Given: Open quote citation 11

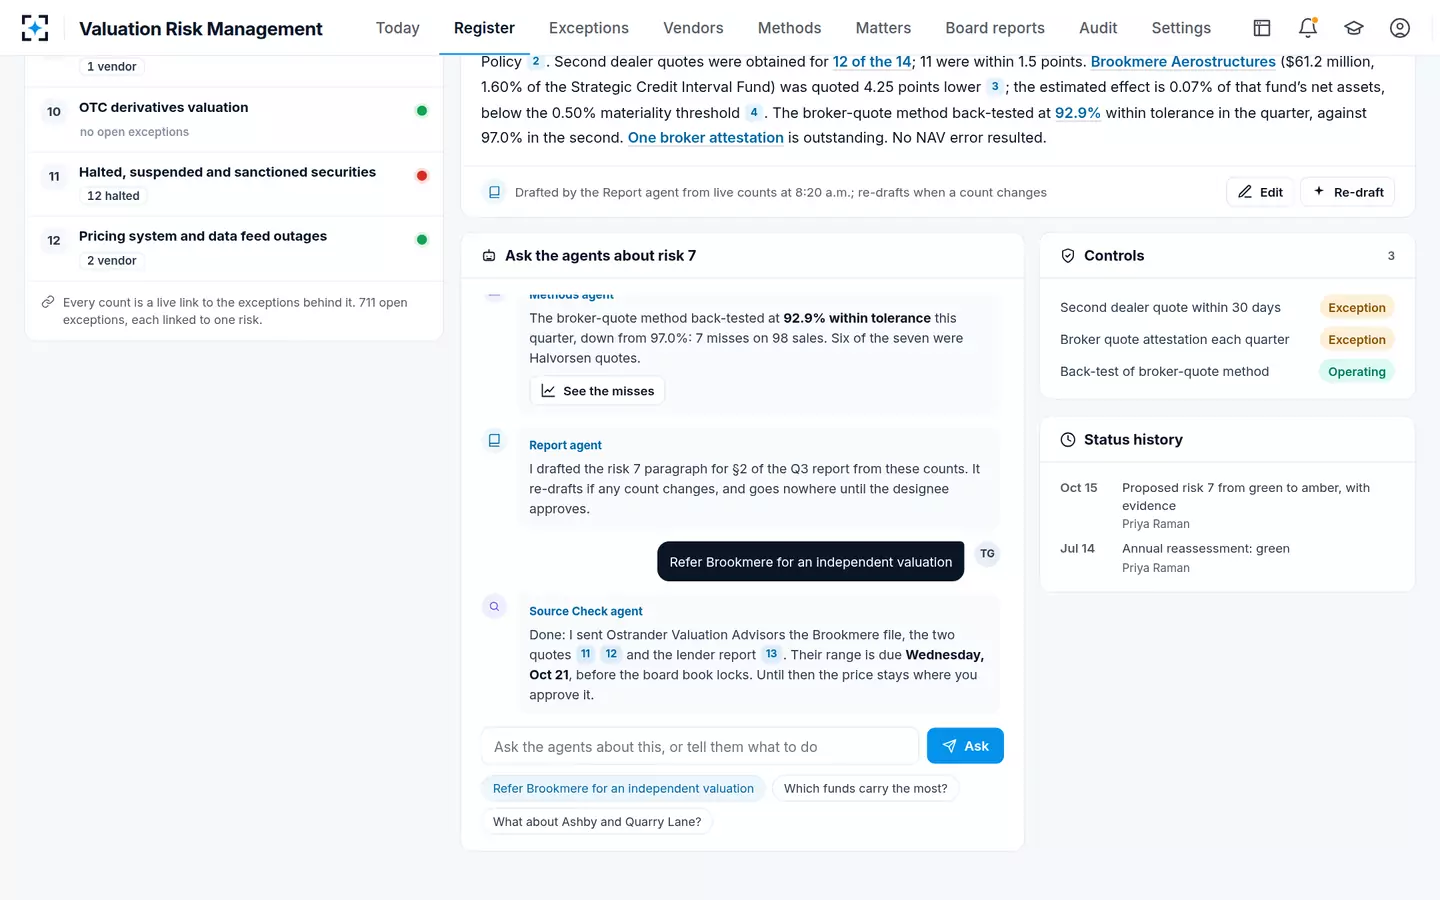Looking at the screenshot, I should [586, 654].
